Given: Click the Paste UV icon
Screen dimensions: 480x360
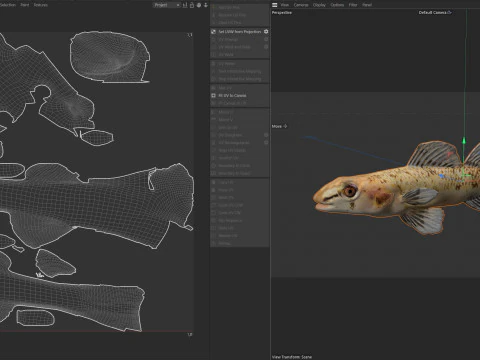Looking at the screenshot, I should pos(214,190).
